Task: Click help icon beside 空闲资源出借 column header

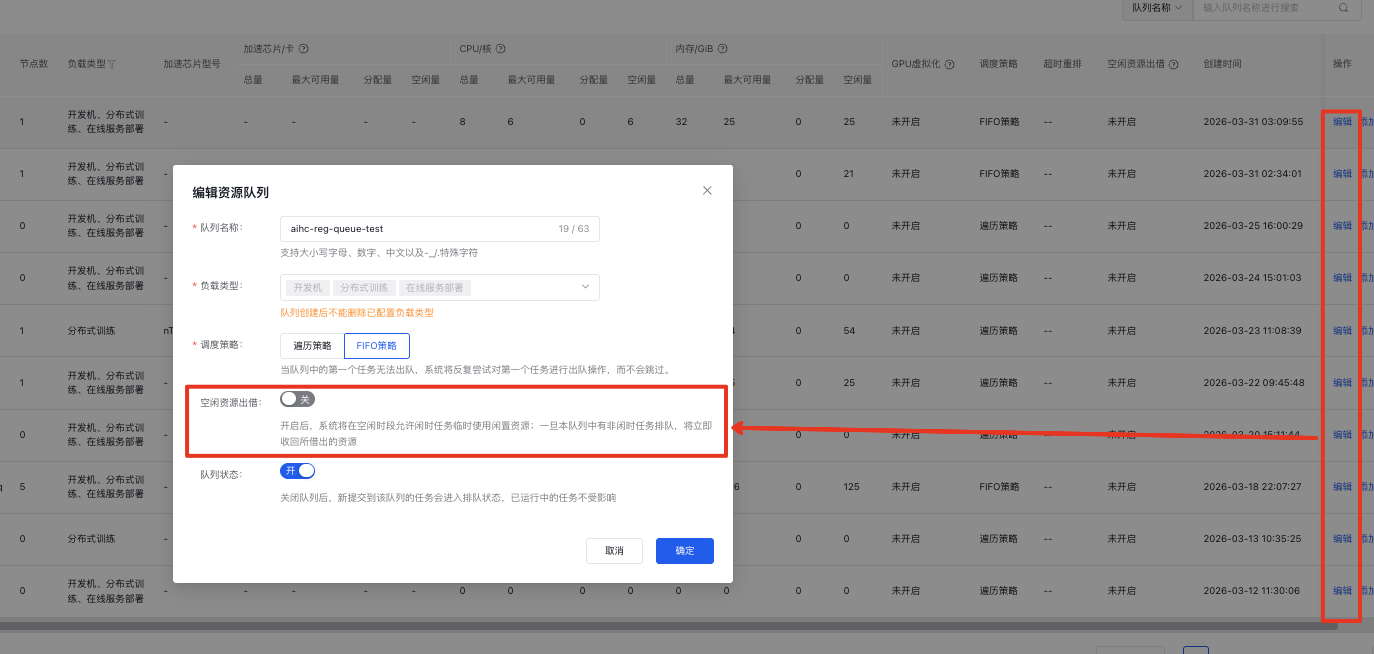Action: [1173, 64]
